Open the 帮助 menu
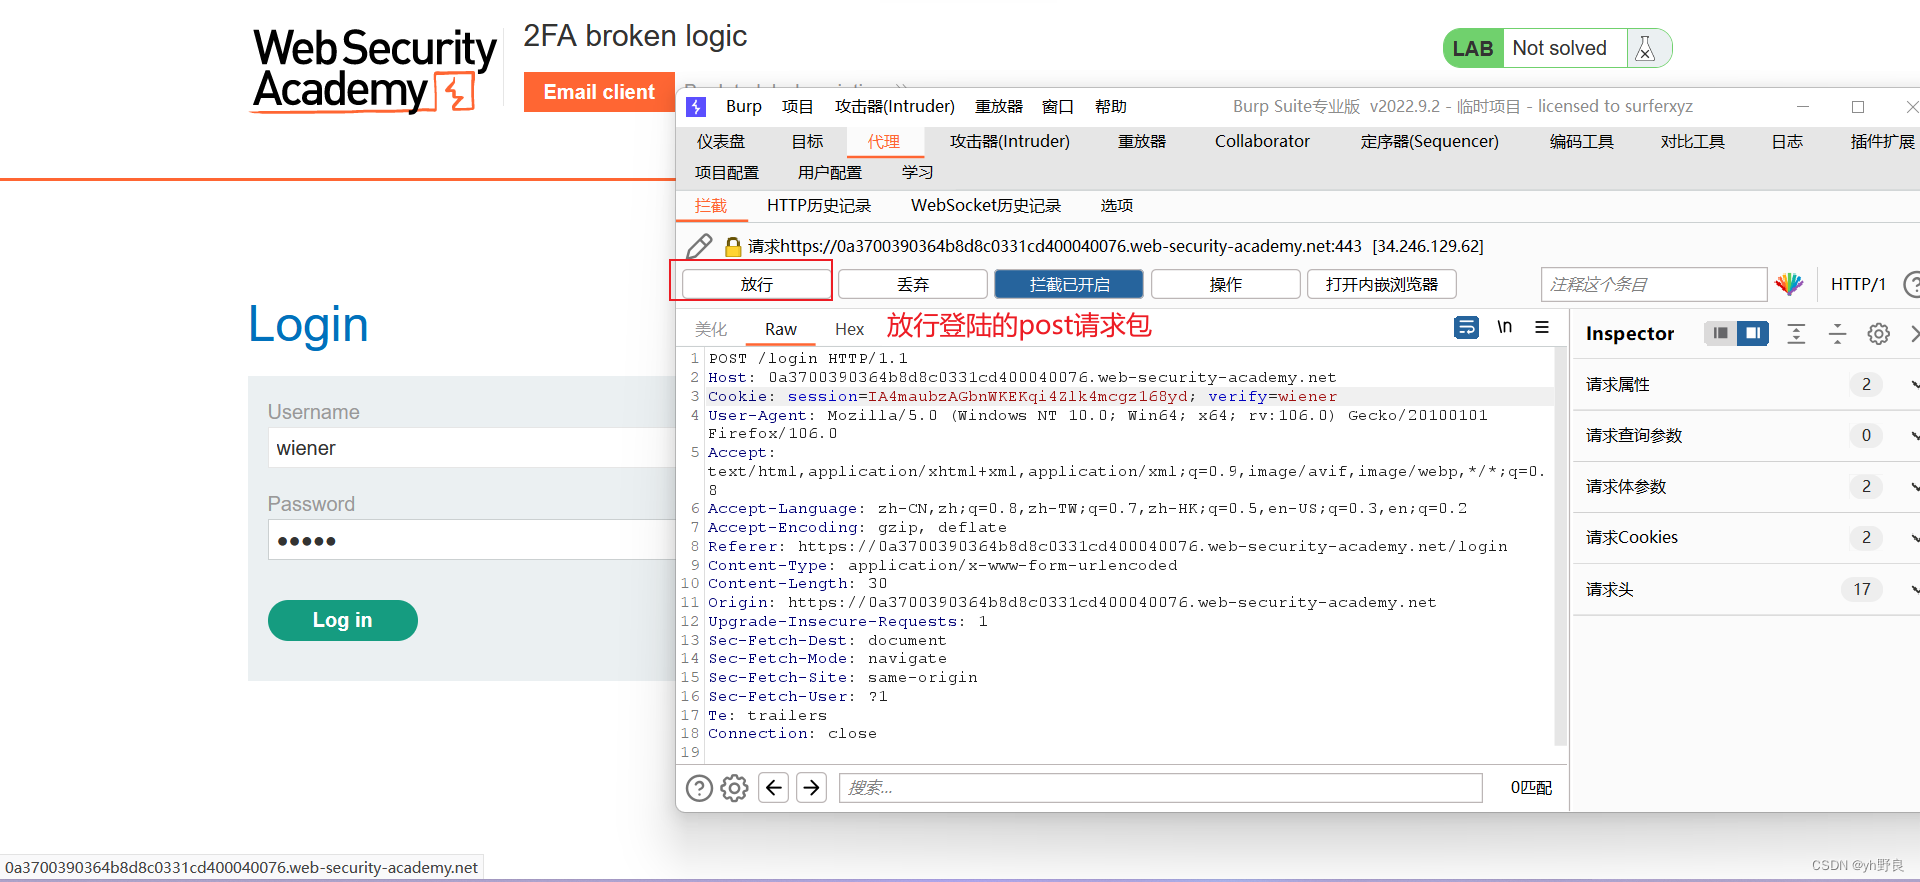The width and height of the screenshot is (1920, 882). click(1110, 107)
